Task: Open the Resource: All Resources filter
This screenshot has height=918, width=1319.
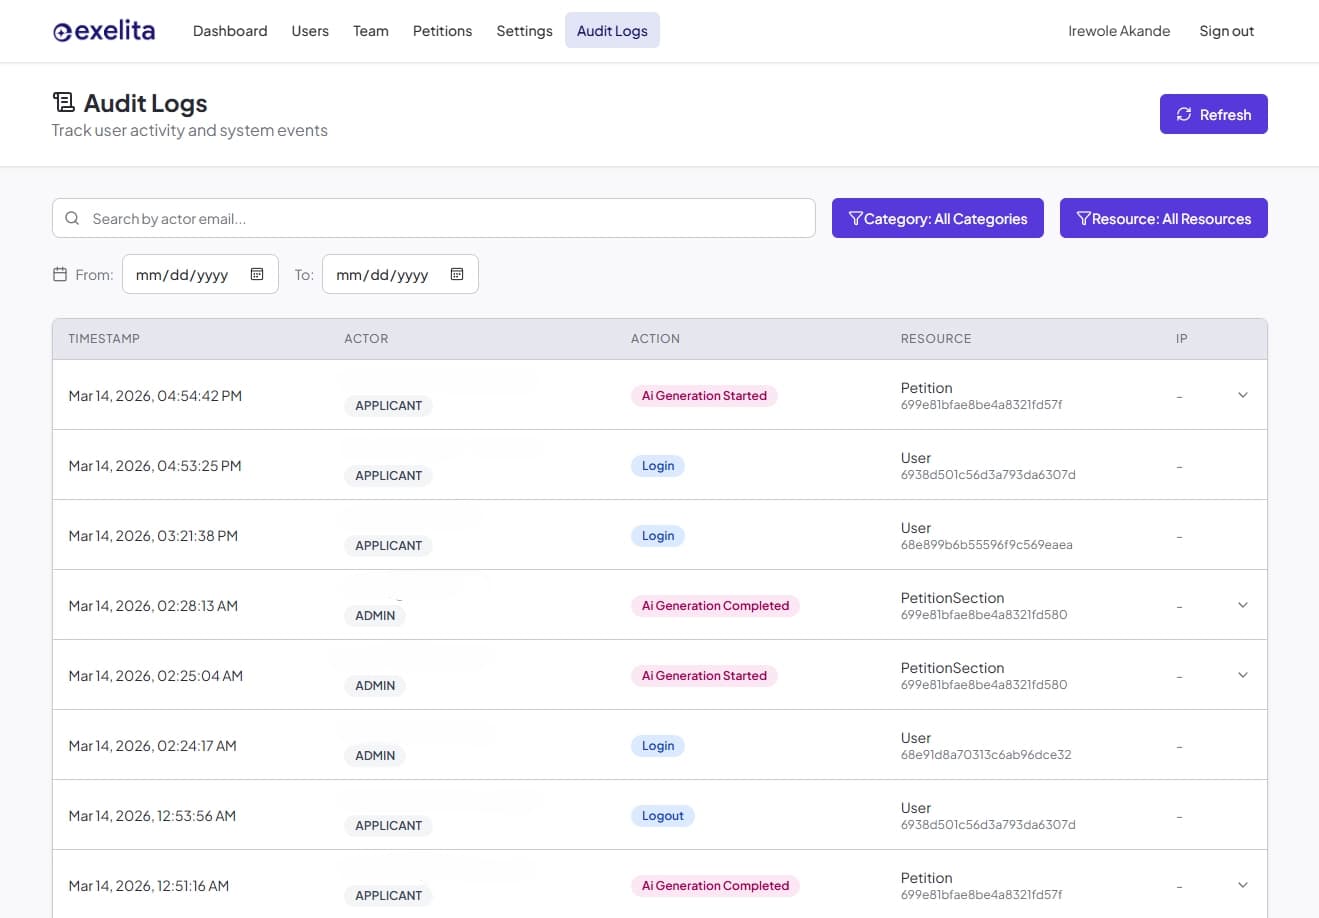Action: pyautogui.click(x=1163, y=218)
